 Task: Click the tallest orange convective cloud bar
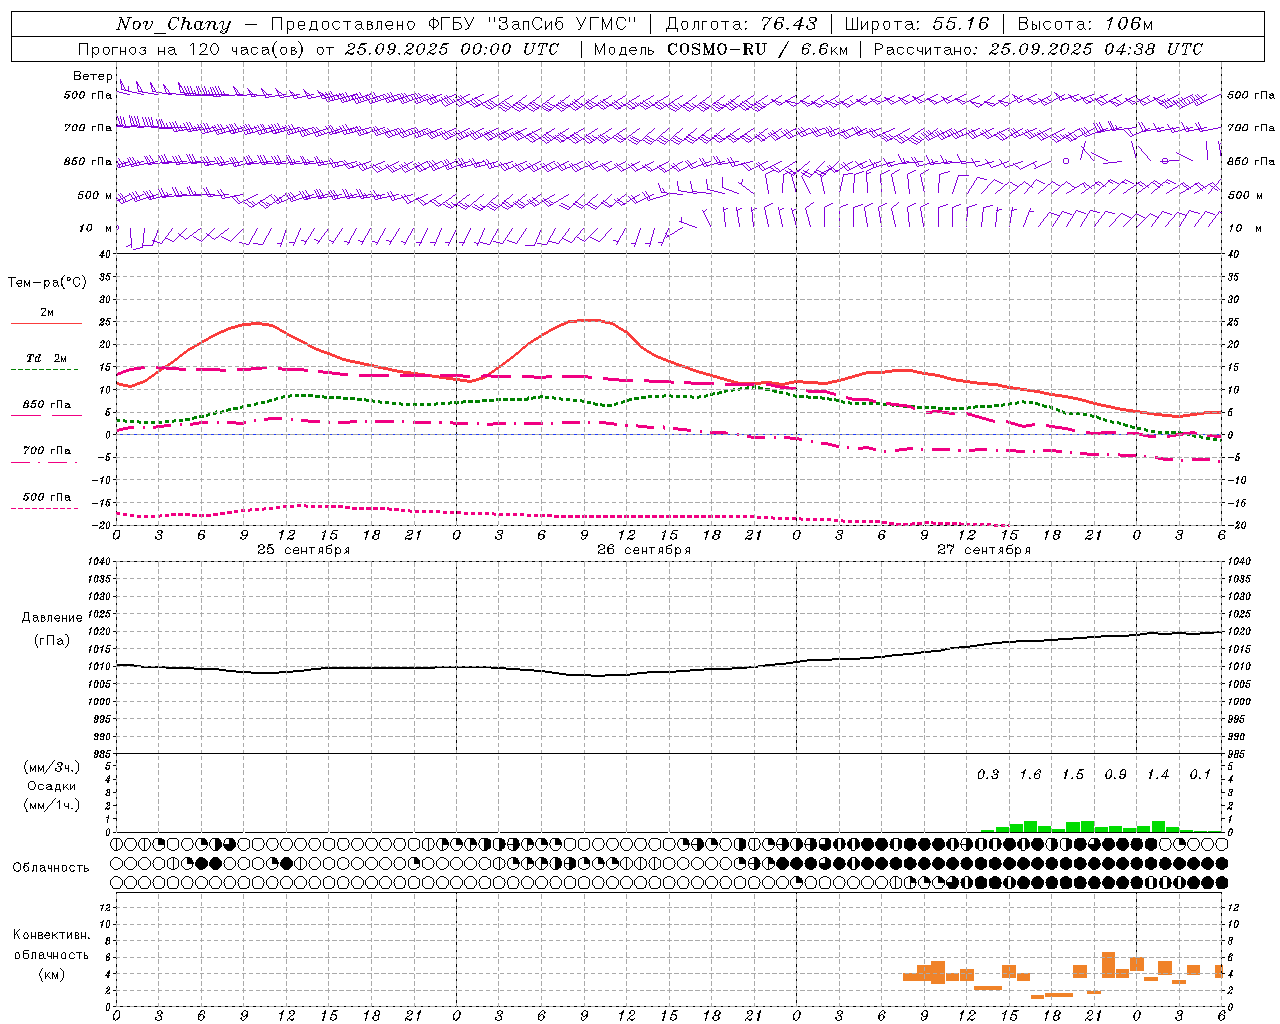(1108, 964)
